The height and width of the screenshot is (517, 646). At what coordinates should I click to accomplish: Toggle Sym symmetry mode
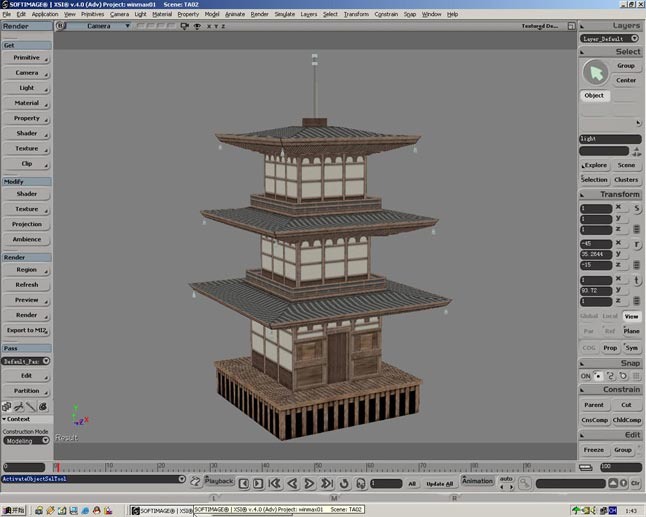(x=631, y=348)
